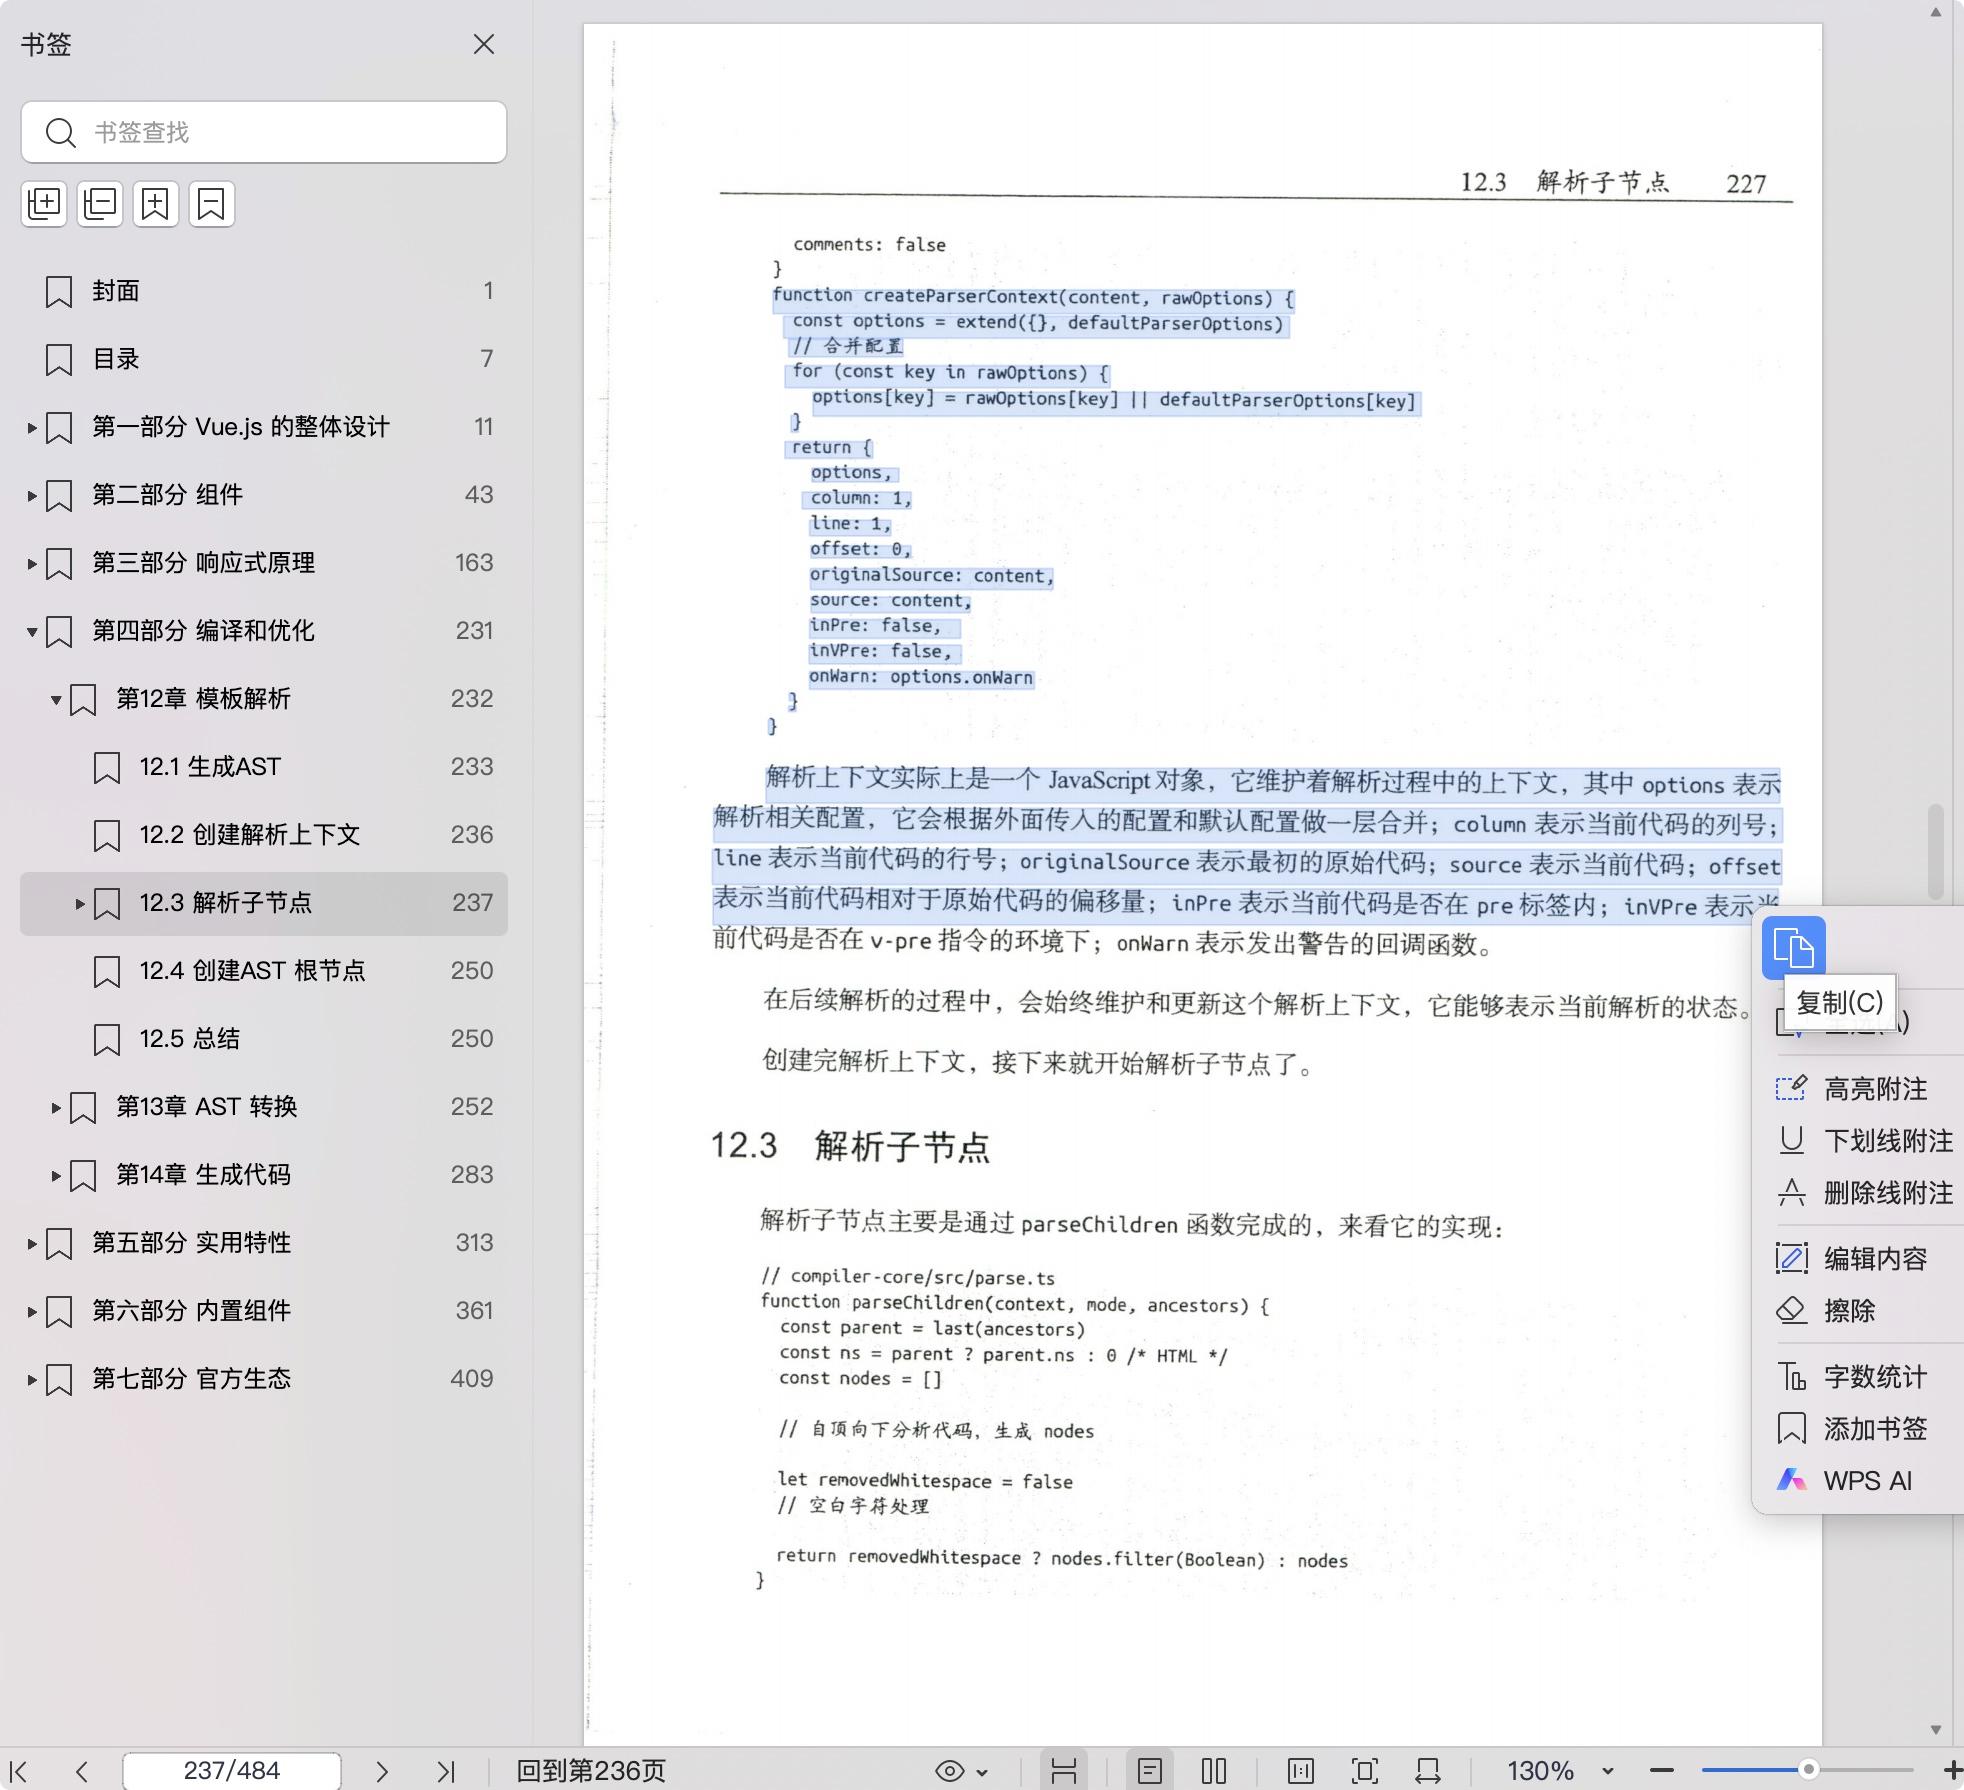The image size is (1964, 1790).
Task: Open the 130% zoom dropdown
Action: pos(1608,1772)
